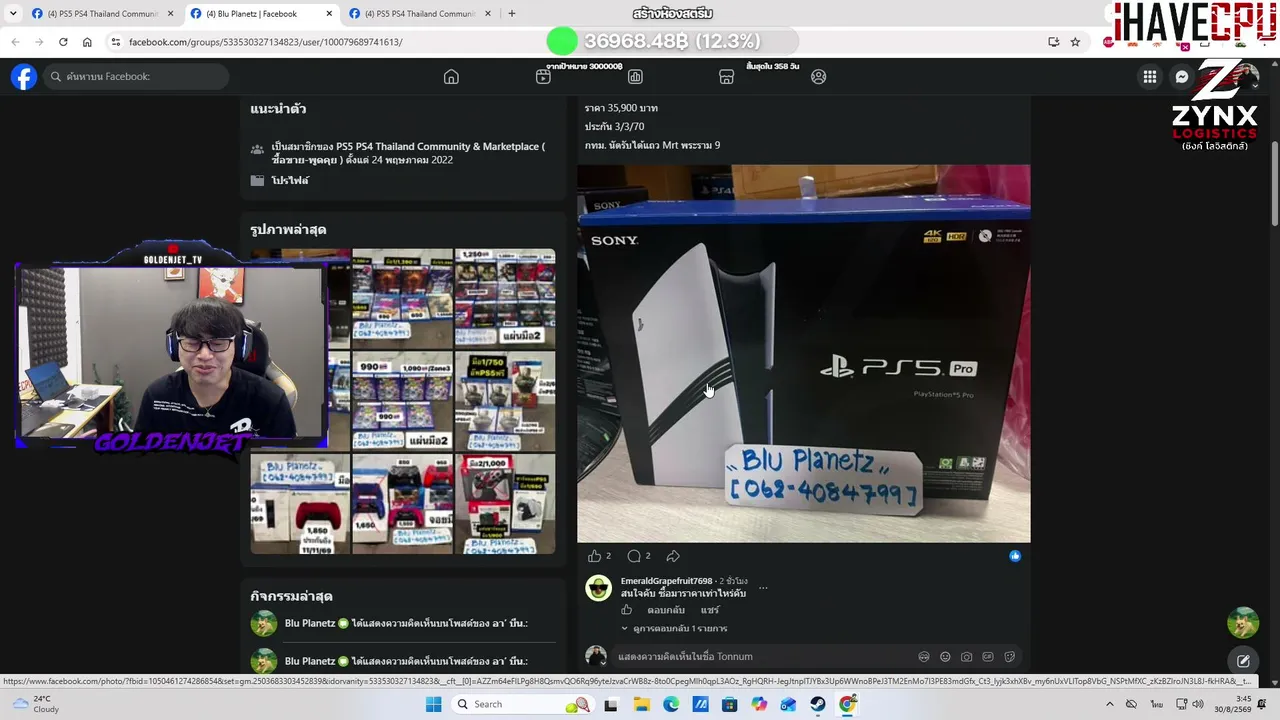Open a new browser tab
The height and width of the screenshot is (720, 1280).
[512, 14]
